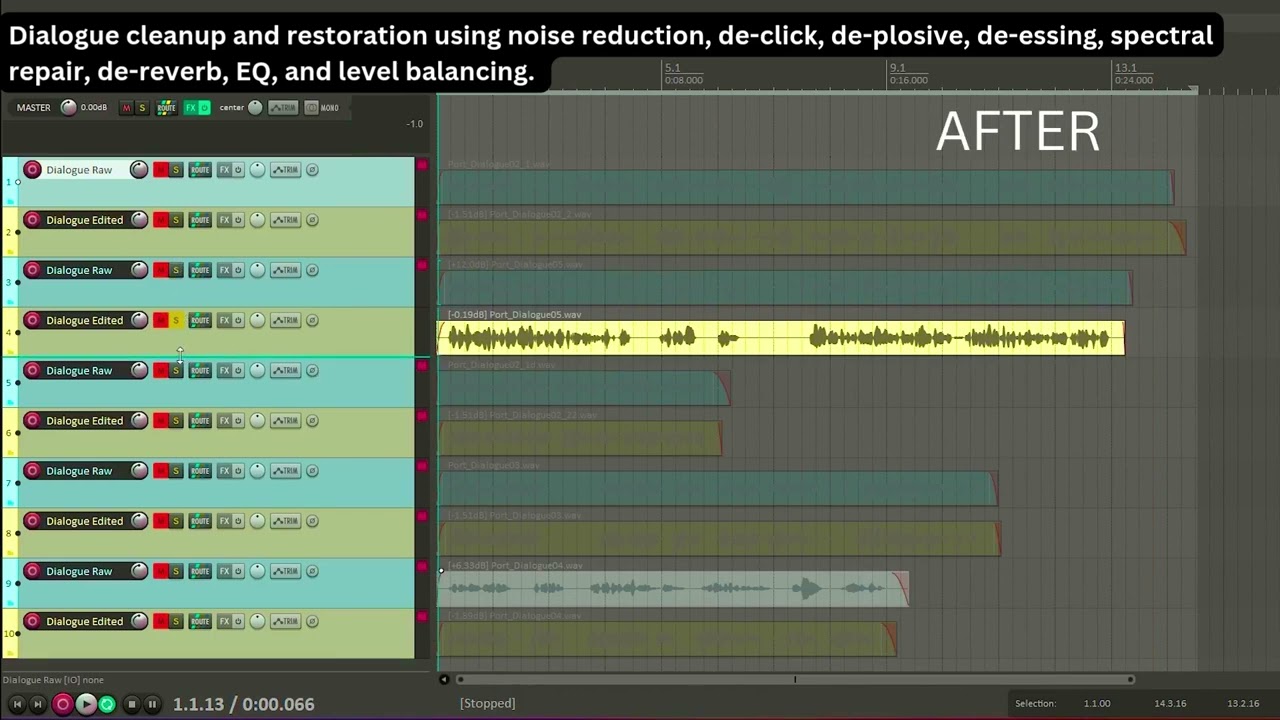Image resolution: width=1280 pixels, height=720 pixels.
Task: Unmute track 9 Dialogue Raw
Action: tap(160, 571)
